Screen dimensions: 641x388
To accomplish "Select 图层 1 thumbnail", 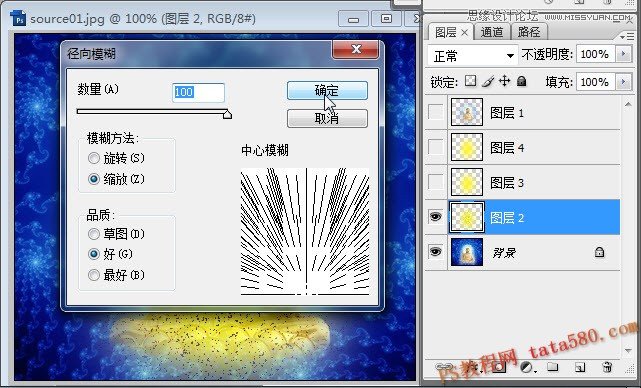I will point(466,112).
